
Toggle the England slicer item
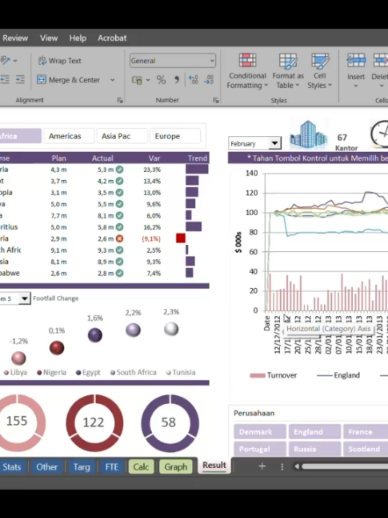(314, 432)
